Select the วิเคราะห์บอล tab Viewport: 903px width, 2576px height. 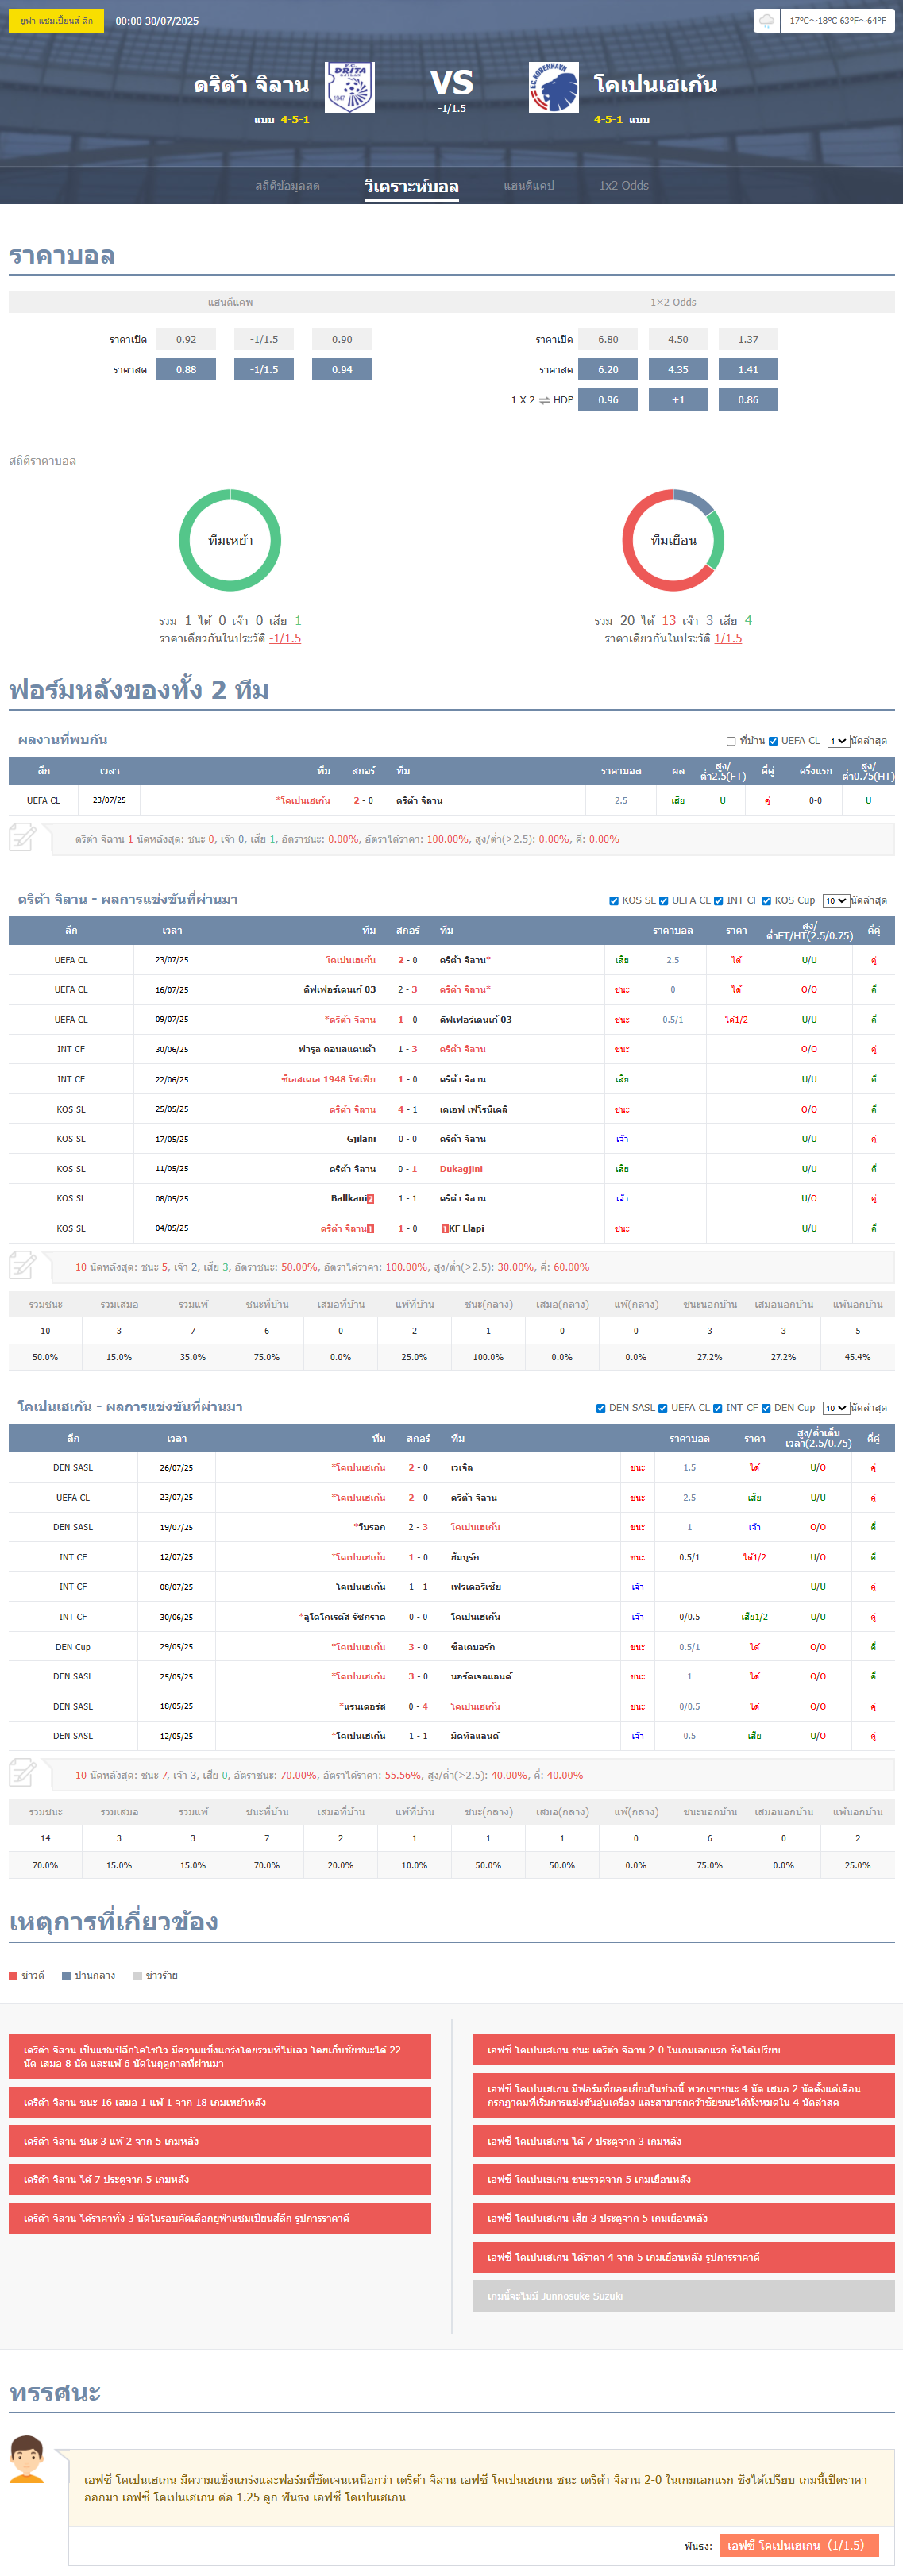click(411, 186)
